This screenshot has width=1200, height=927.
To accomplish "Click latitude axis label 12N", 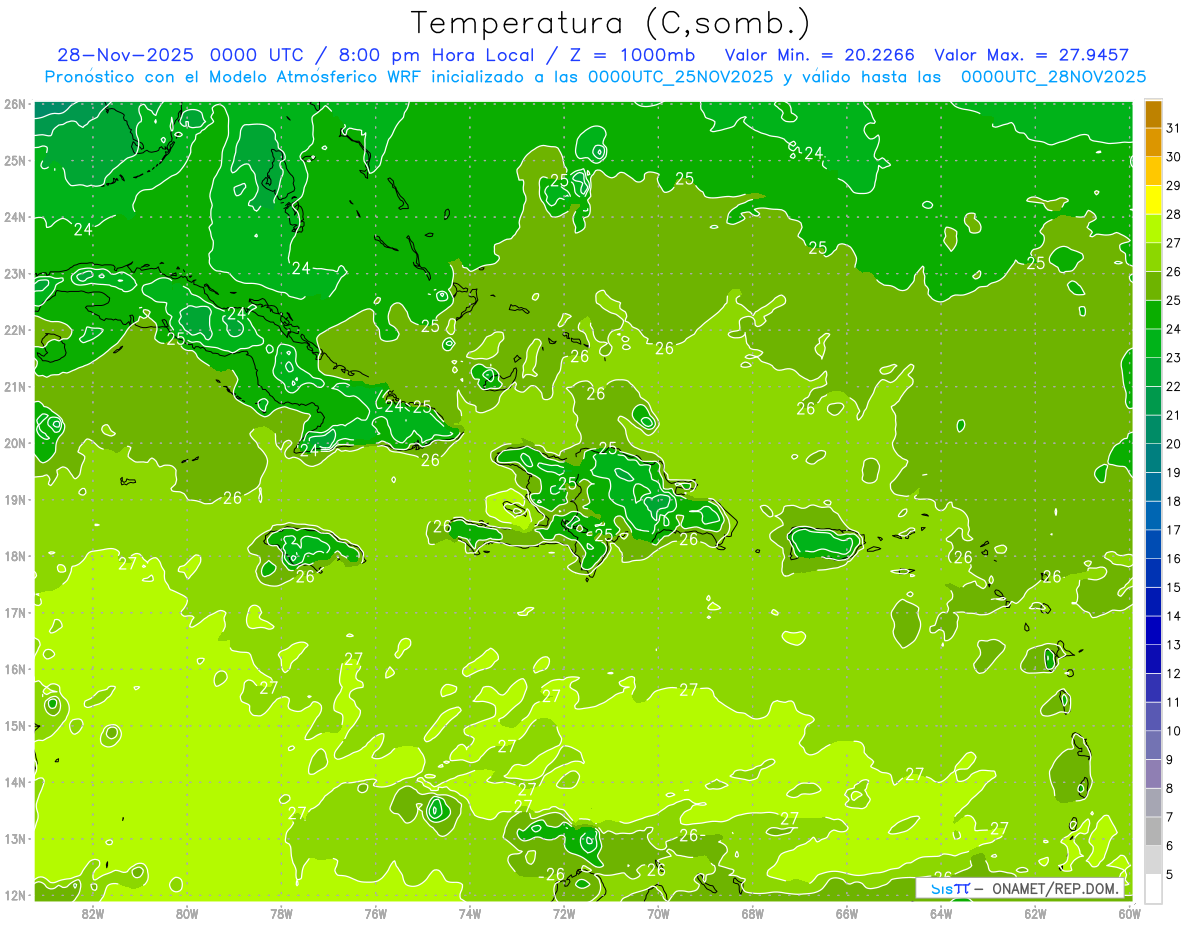I will coord(14,895).
